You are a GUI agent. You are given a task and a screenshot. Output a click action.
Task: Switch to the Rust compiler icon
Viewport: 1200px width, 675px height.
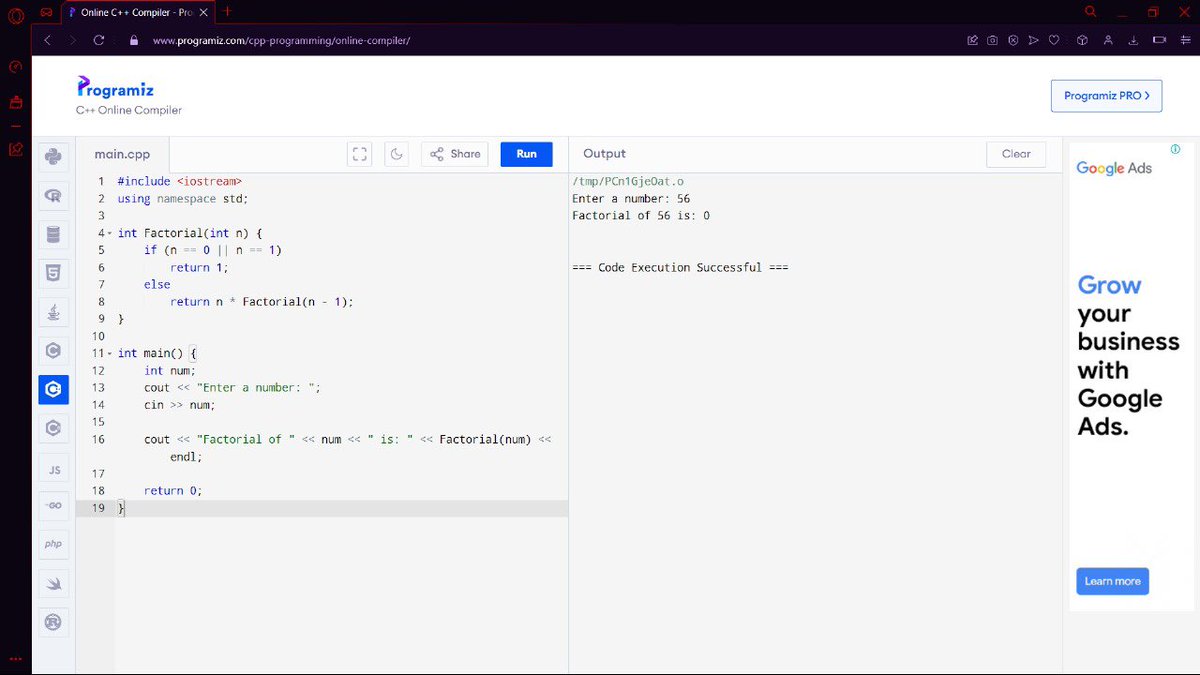(x=53, y=622)
